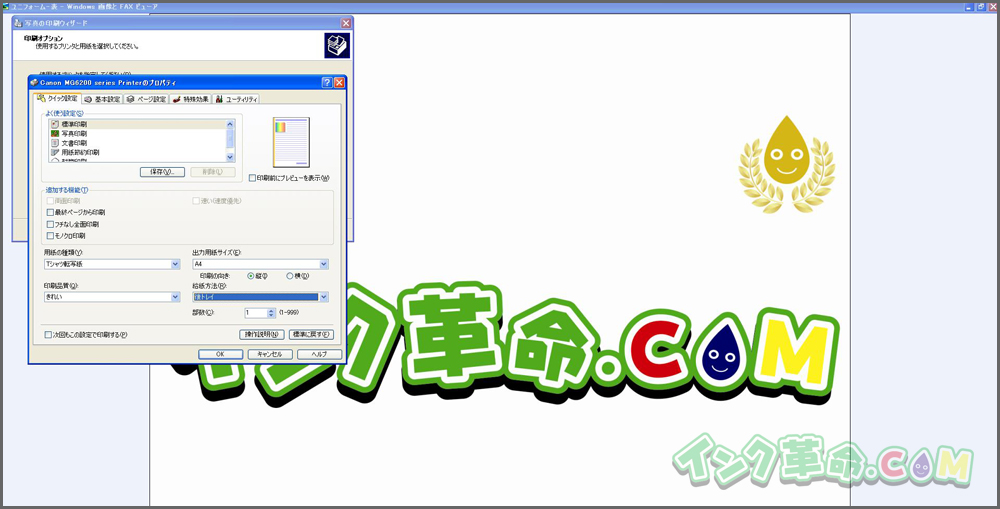Close the 写真の印刷ウィザード window
The image size is (1000, 509).
click(346, 23)
